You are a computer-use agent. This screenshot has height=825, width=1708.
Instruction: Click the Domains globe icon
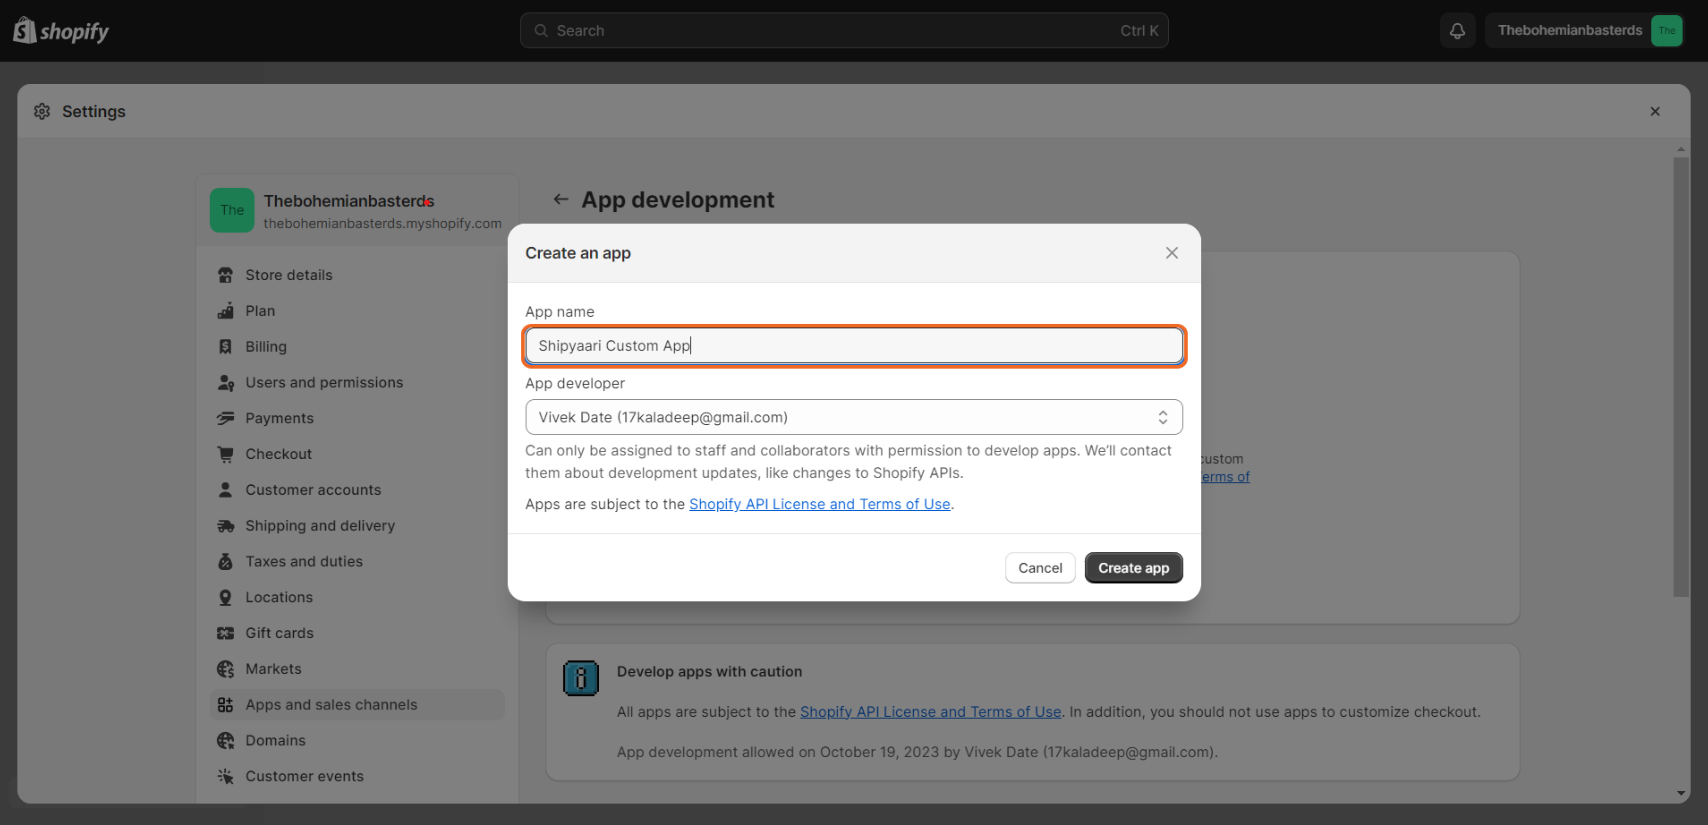click(x=226, y=741)
